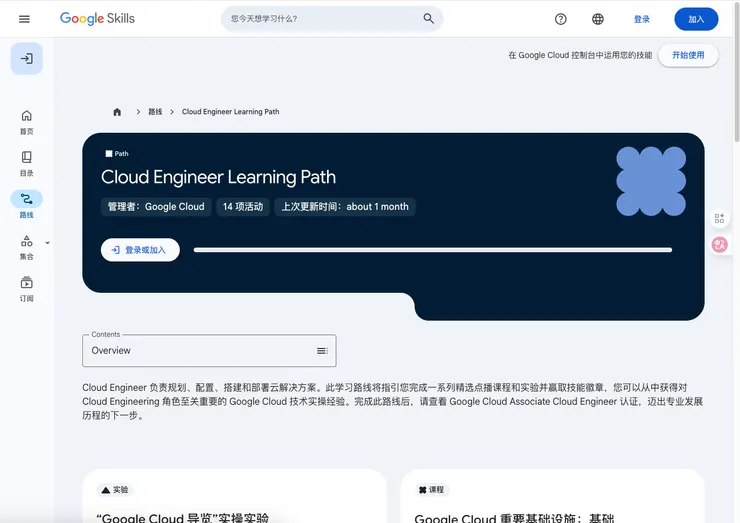The width and height of the screenshot is (740, 523).
Task: Open the hamburger main menu
Action: [x=24, y=19]
